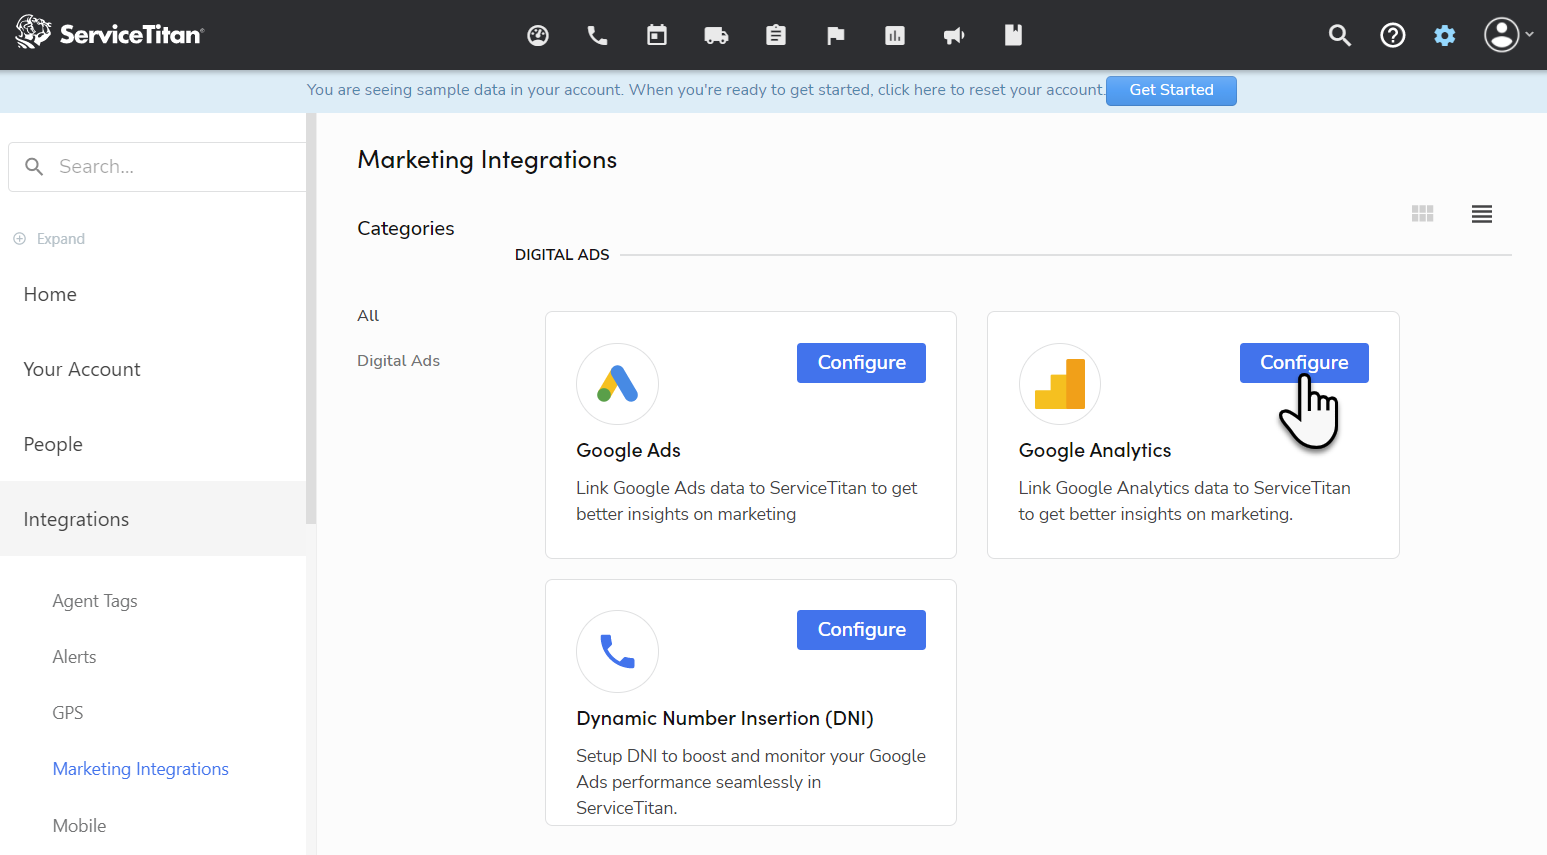Open the Dispatch truck icon in top navigation
This screenshot has height=855, width=1547.
[716, 36]
